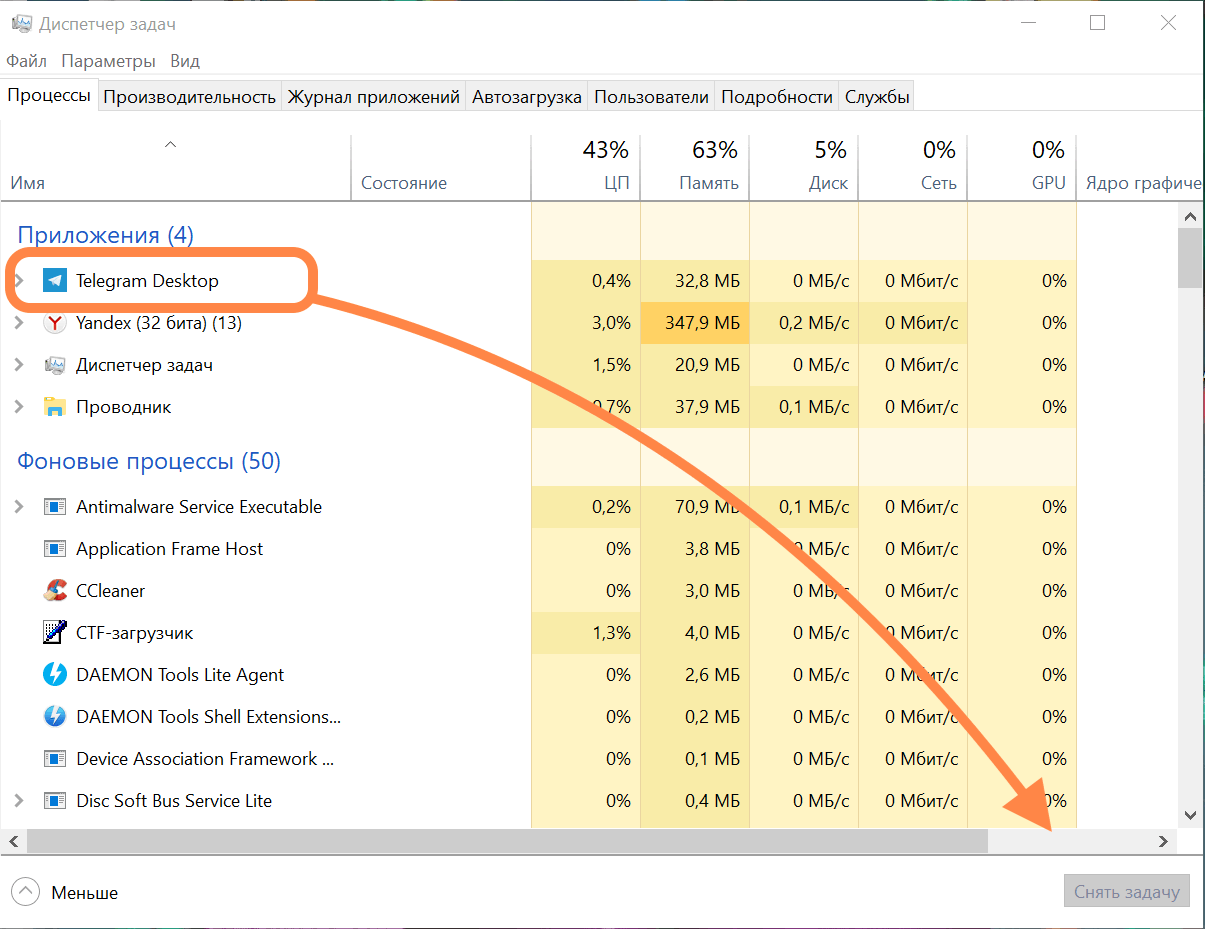Click horizontal scrollbar right arrow

point(1163,842)
